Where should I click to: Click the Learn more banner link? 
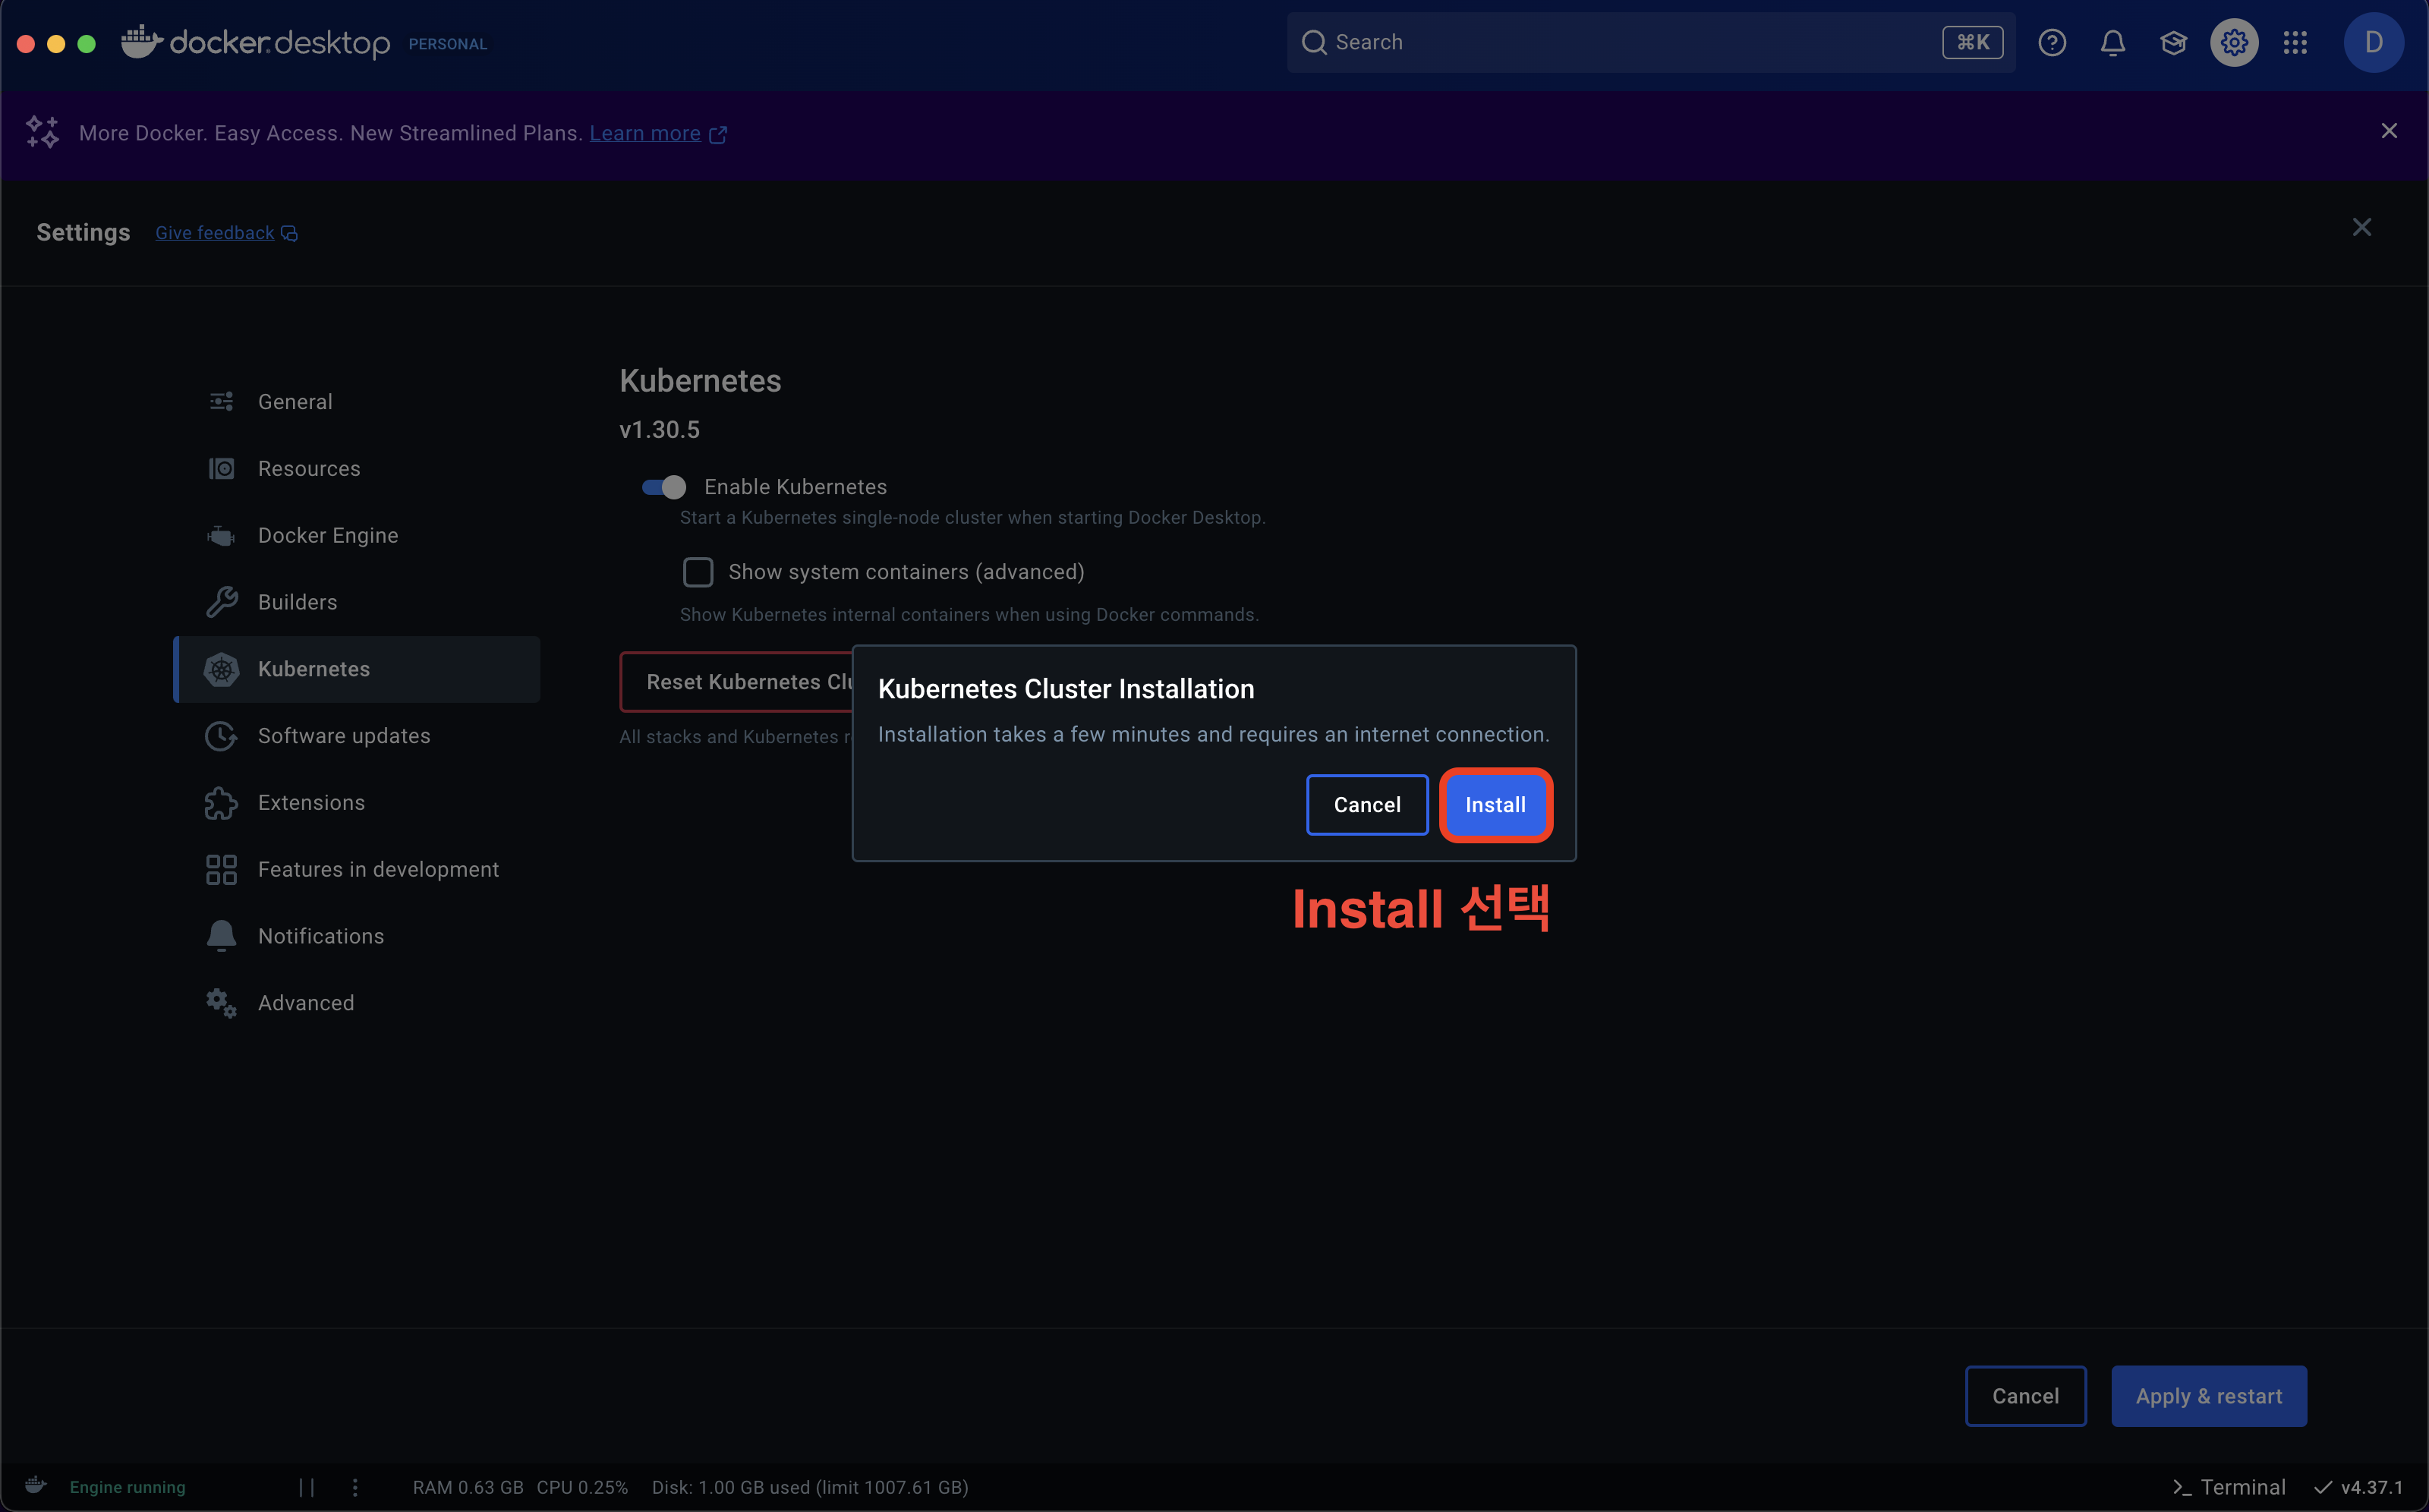(x=645, y=133)
